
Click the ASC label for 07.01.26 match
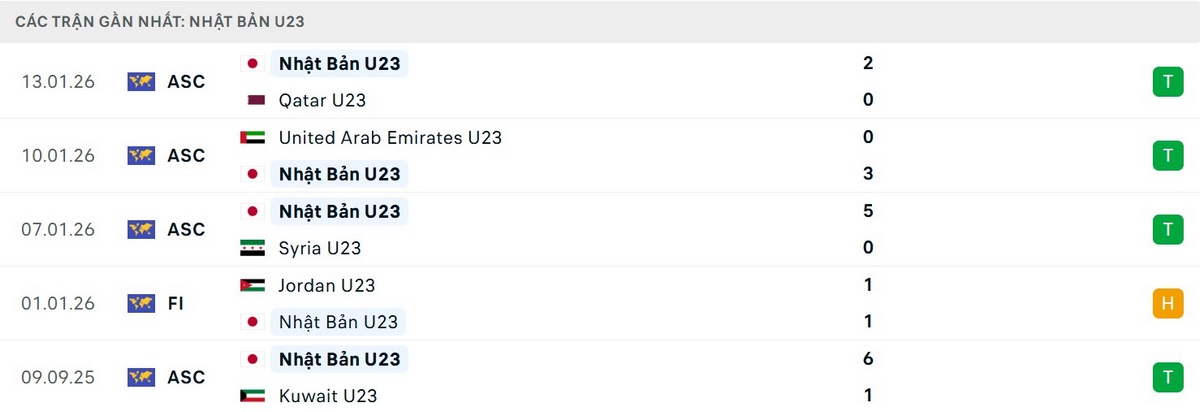tap(186, 230)
